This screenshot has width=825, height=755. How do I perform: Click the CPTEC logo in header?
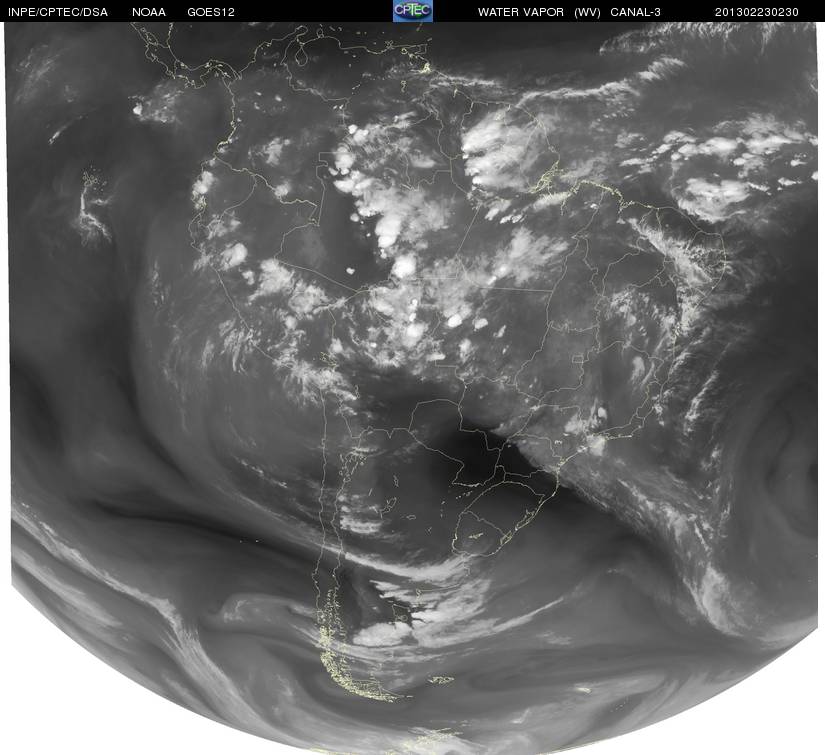(413, 11)
